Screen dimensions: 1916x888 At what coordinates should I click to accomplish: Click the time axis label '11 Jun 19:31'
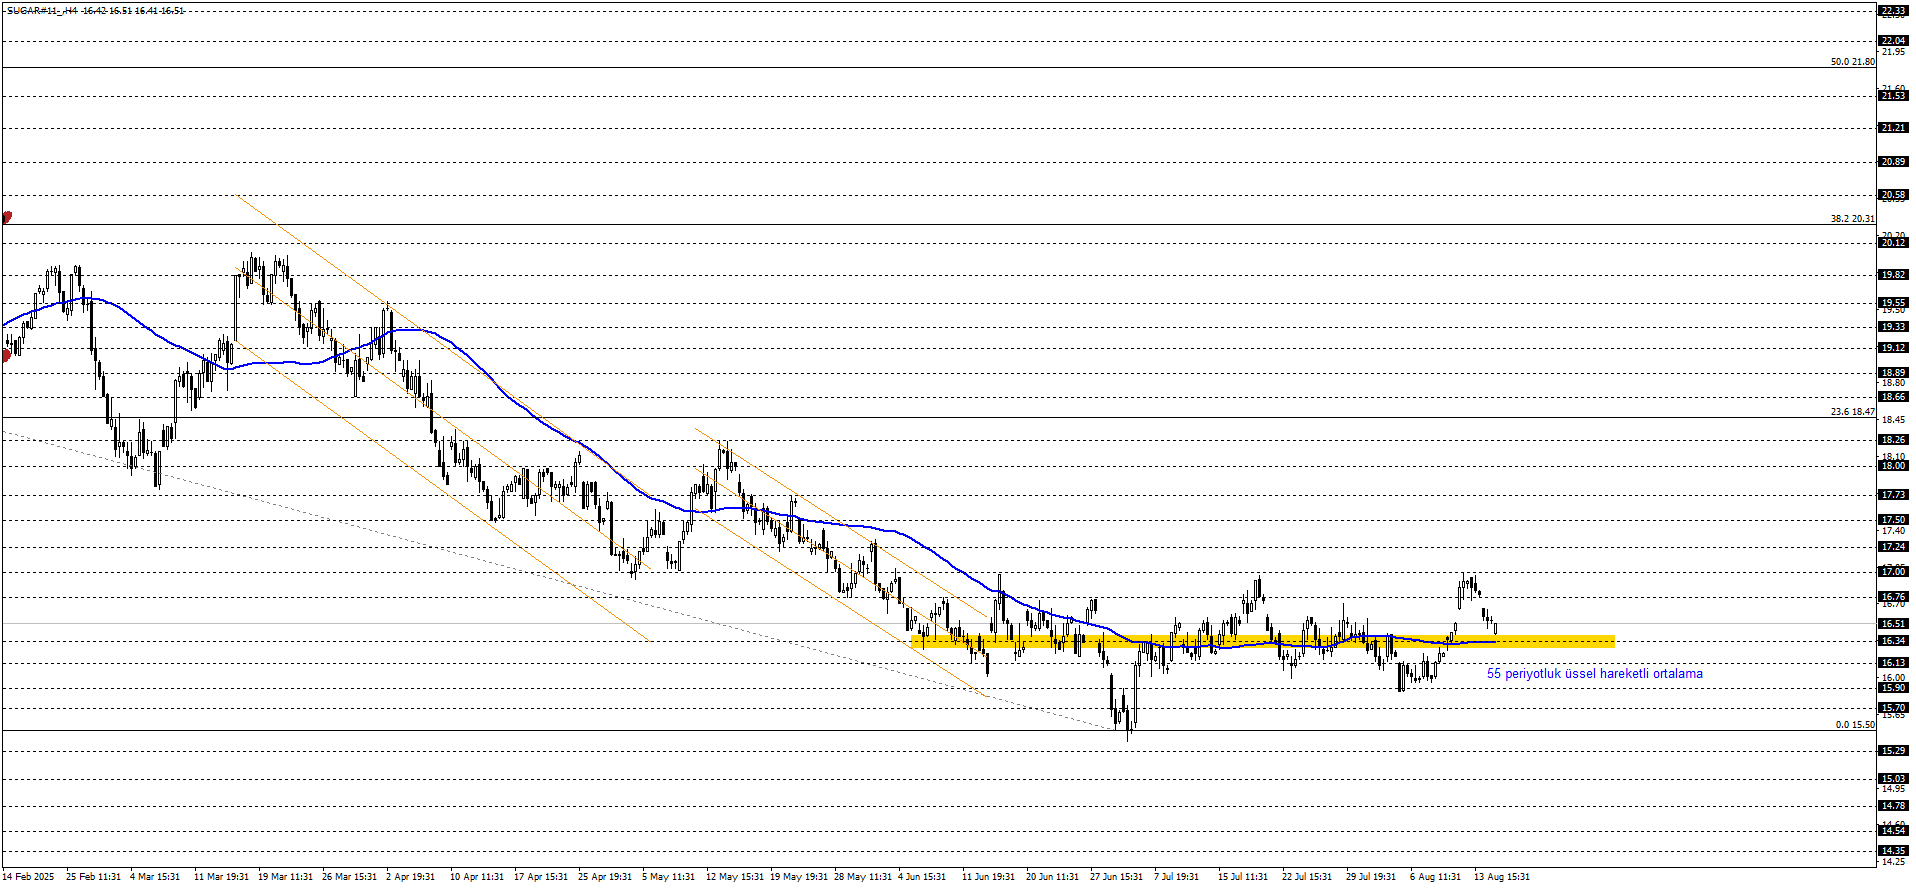pos(988,877)
